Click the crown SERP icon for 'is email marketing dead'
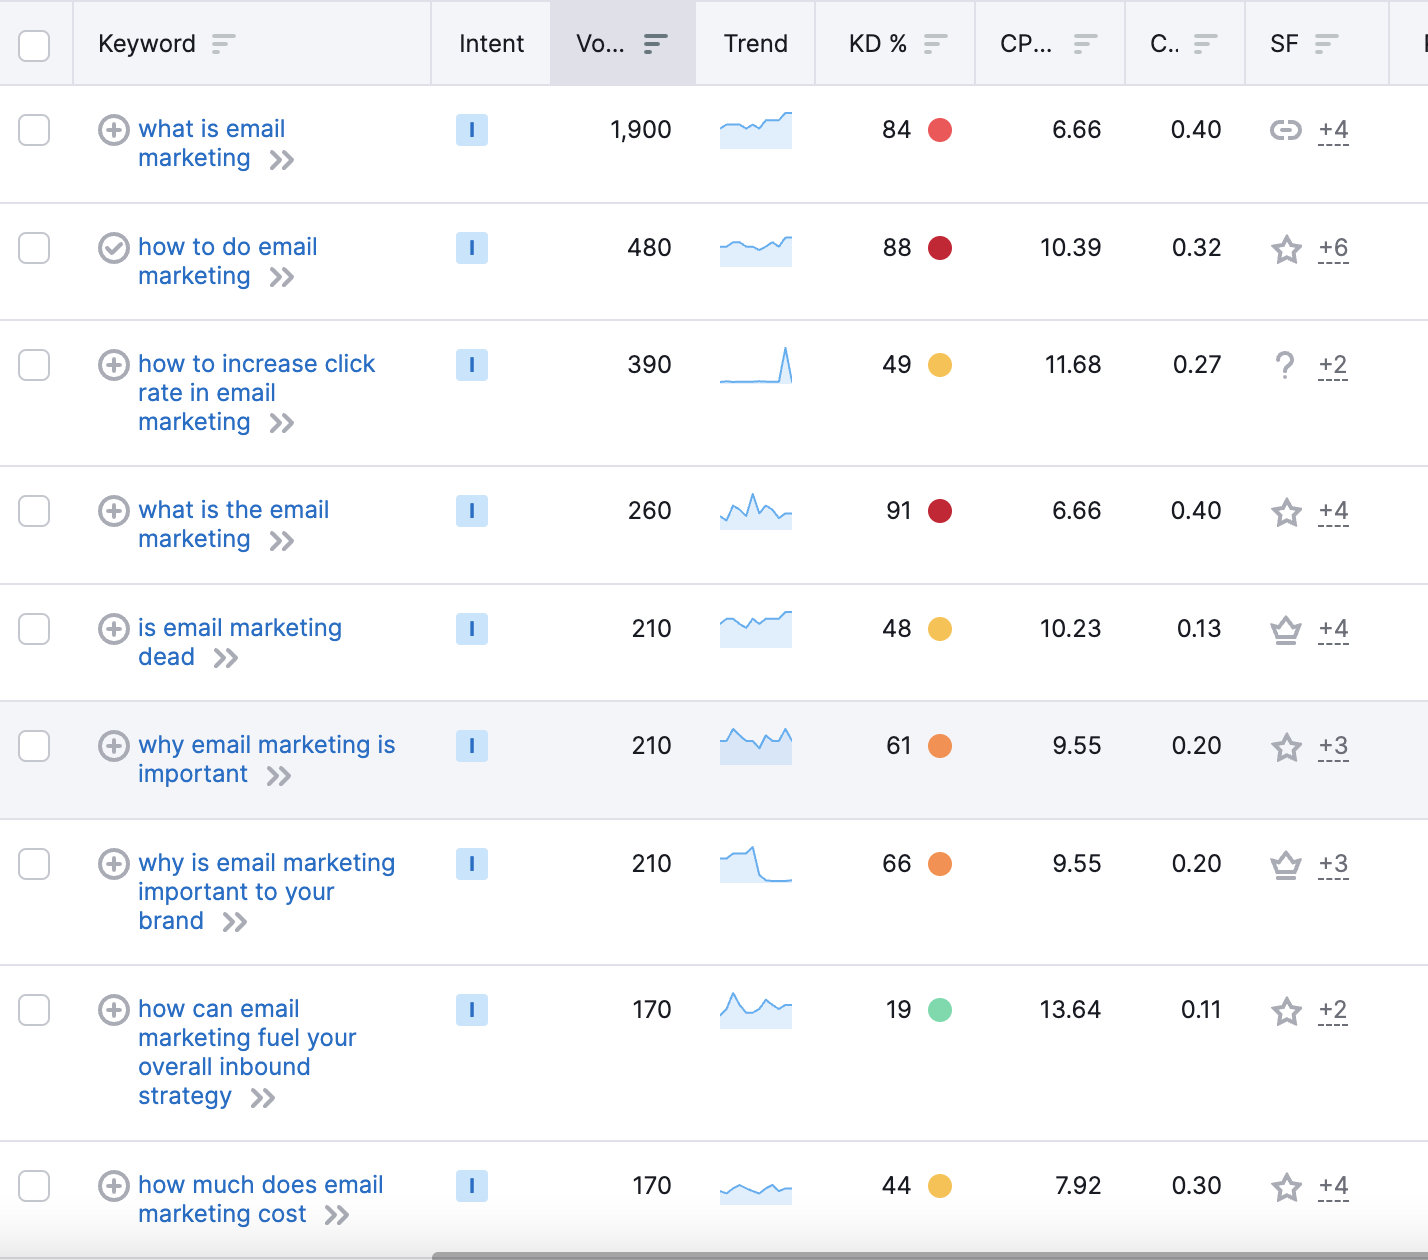Image resolution: width=1428 pixels, height=1260 pixels. 1285,630
